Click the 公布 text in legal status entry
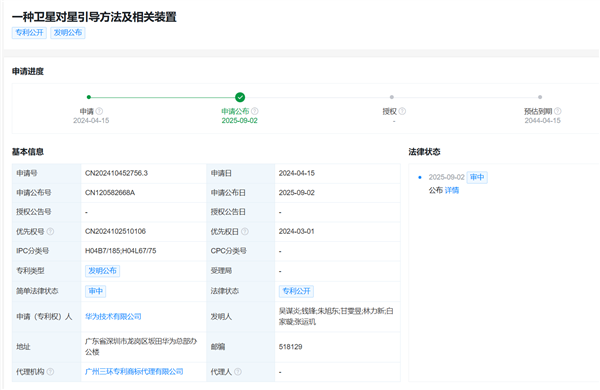The image size is (600, 390). 435,190
